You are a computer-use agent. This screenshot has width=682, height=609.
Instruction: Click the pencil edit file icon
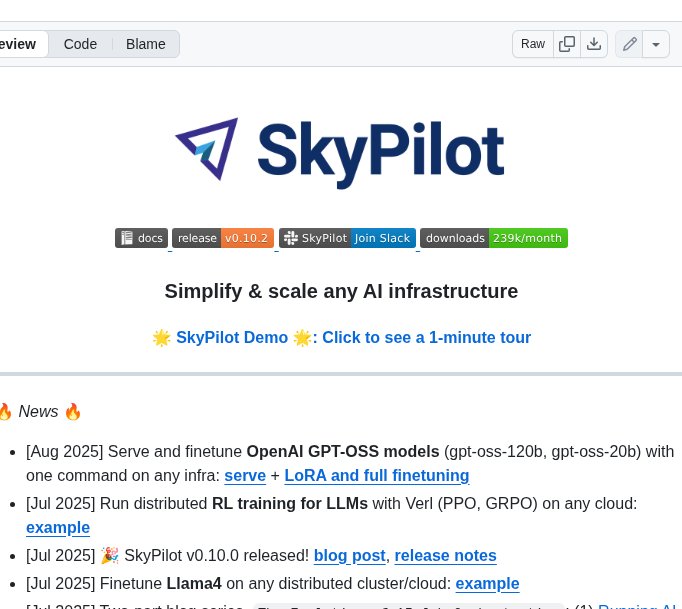click(x=629, y=44)
